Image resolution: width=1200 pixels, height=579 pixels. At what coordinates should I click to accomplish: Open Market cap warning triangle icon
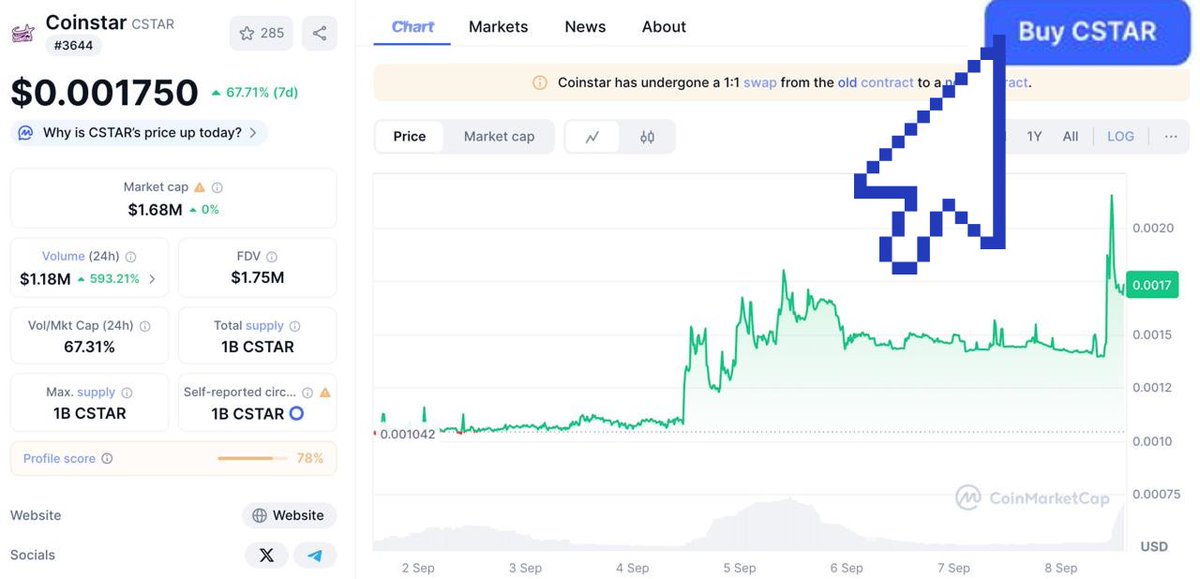coord(199,187)
